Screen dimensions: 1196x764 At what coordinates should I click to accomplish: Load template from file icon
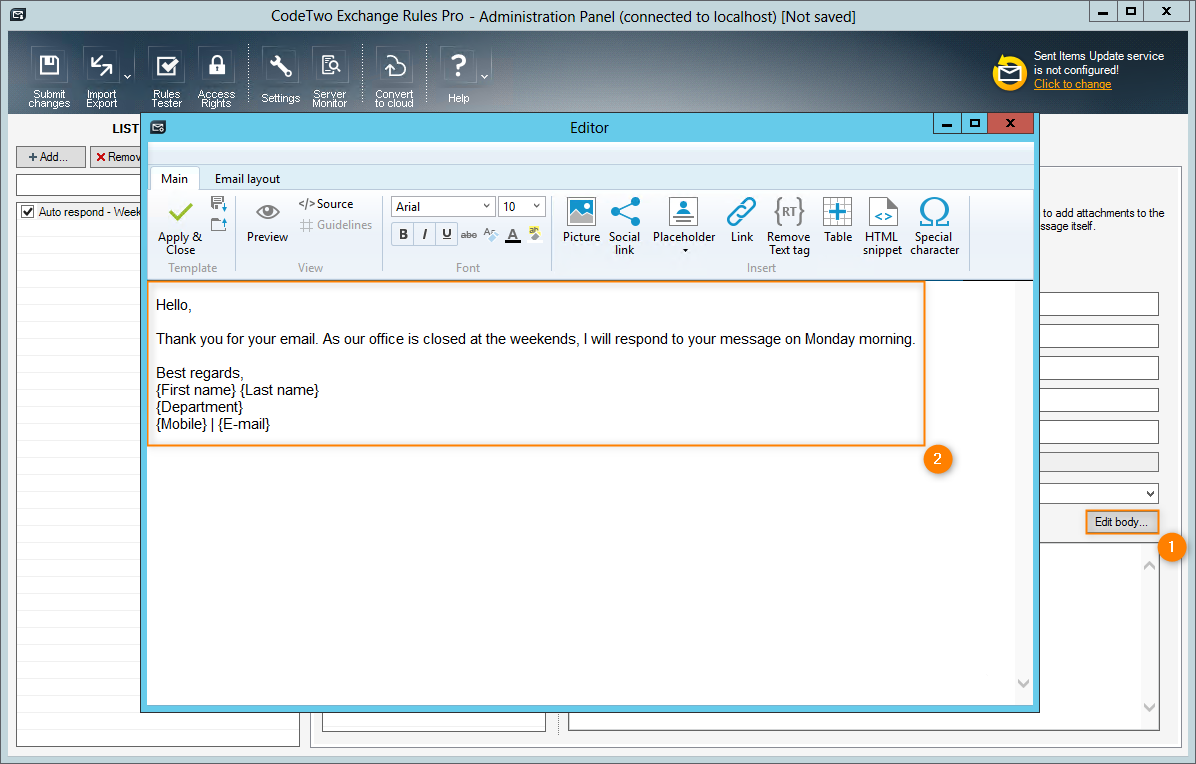(x=219, y=224)
